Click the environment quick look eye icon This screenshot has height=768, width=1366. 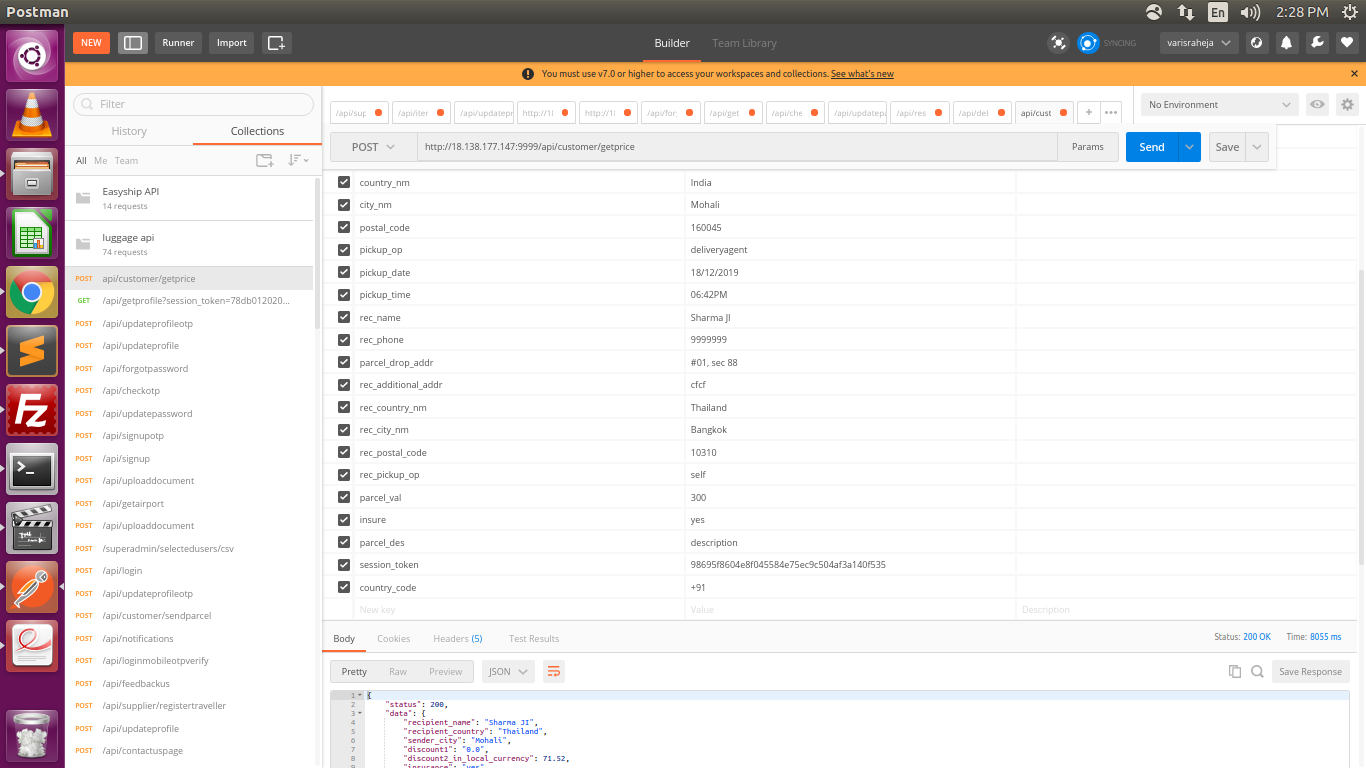click(x=1318, y=105)
